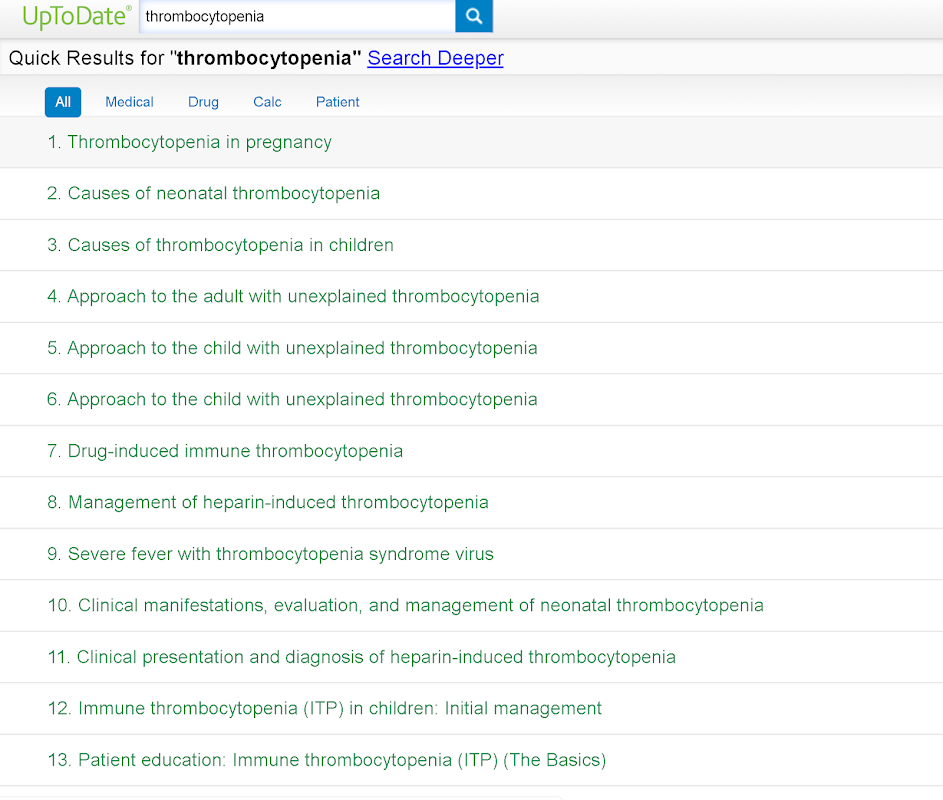Open the adult unexplained thrombocytopenia approach
The image size is (943, 800).
(303, 296)
